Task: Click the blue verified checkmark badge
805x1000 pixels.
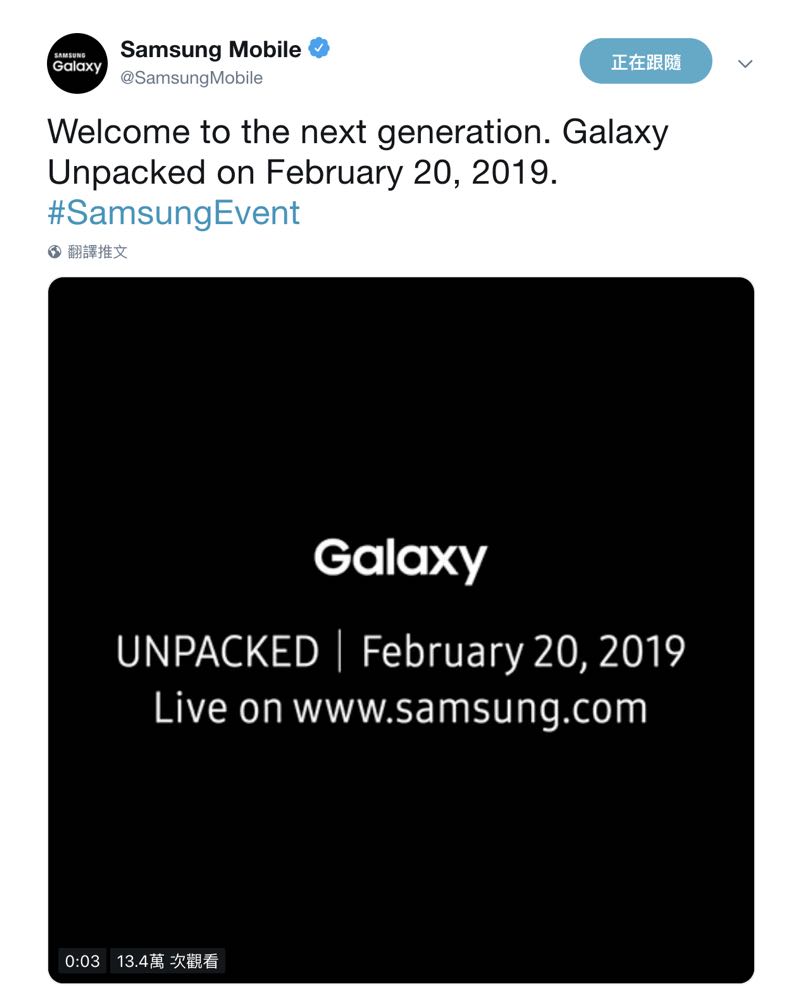Action: pos(319,48)
